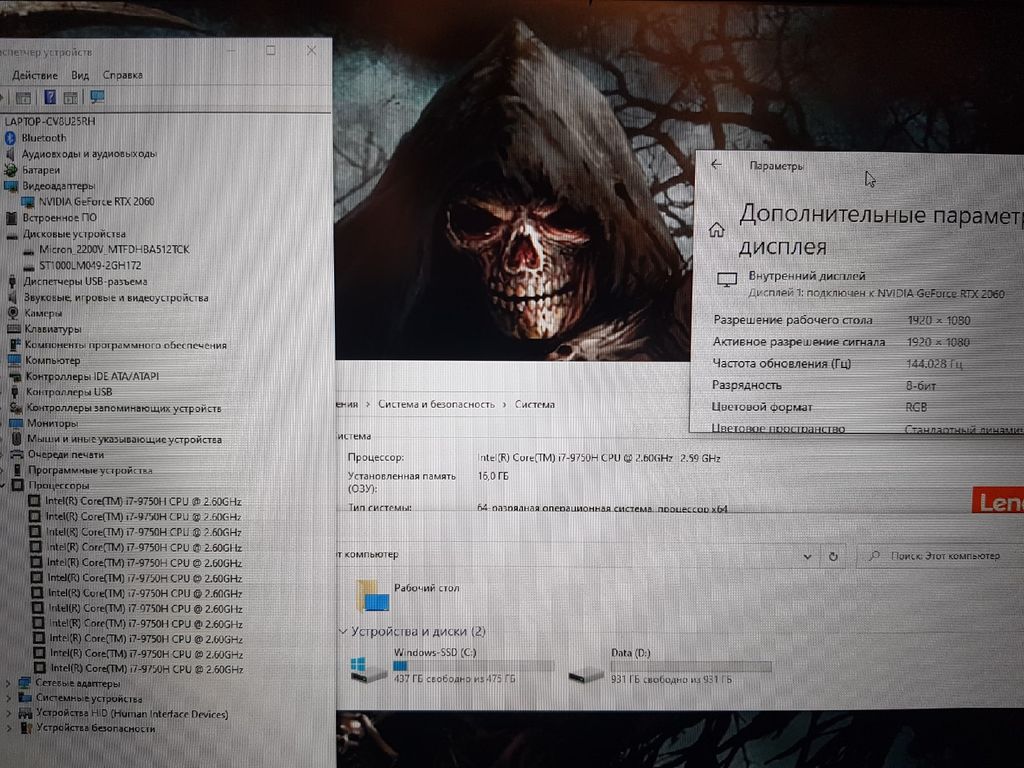This screenshot has width=1024, height=768.
Task: Click the network icon beside Сетевые адаптеры
Action: click(x=24, y=683)
